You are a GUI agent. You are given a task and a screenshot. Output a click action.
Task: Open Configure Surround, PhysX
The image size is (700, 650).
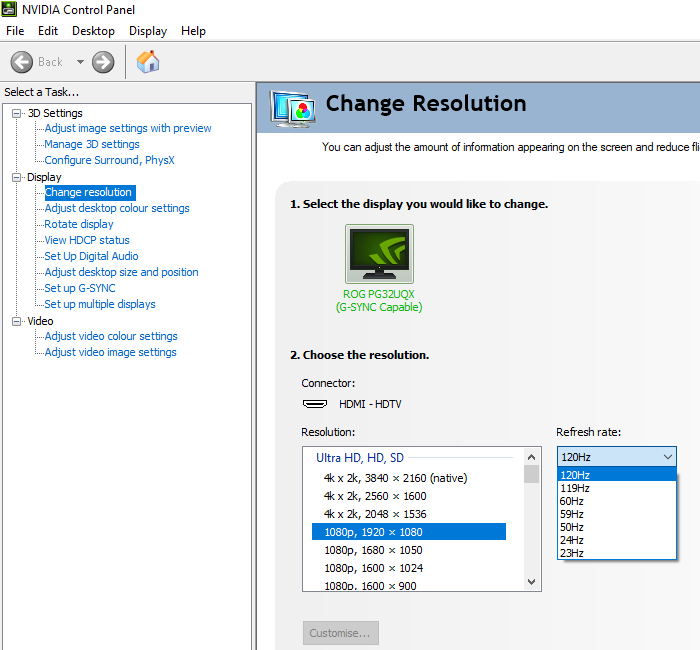point(109,160)
